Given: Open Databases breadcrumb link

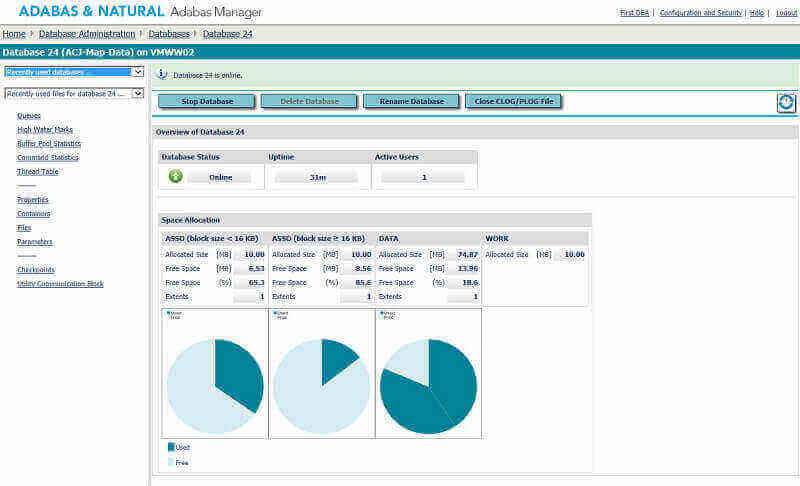Looking at the screenshot, I should click(169, 34).
